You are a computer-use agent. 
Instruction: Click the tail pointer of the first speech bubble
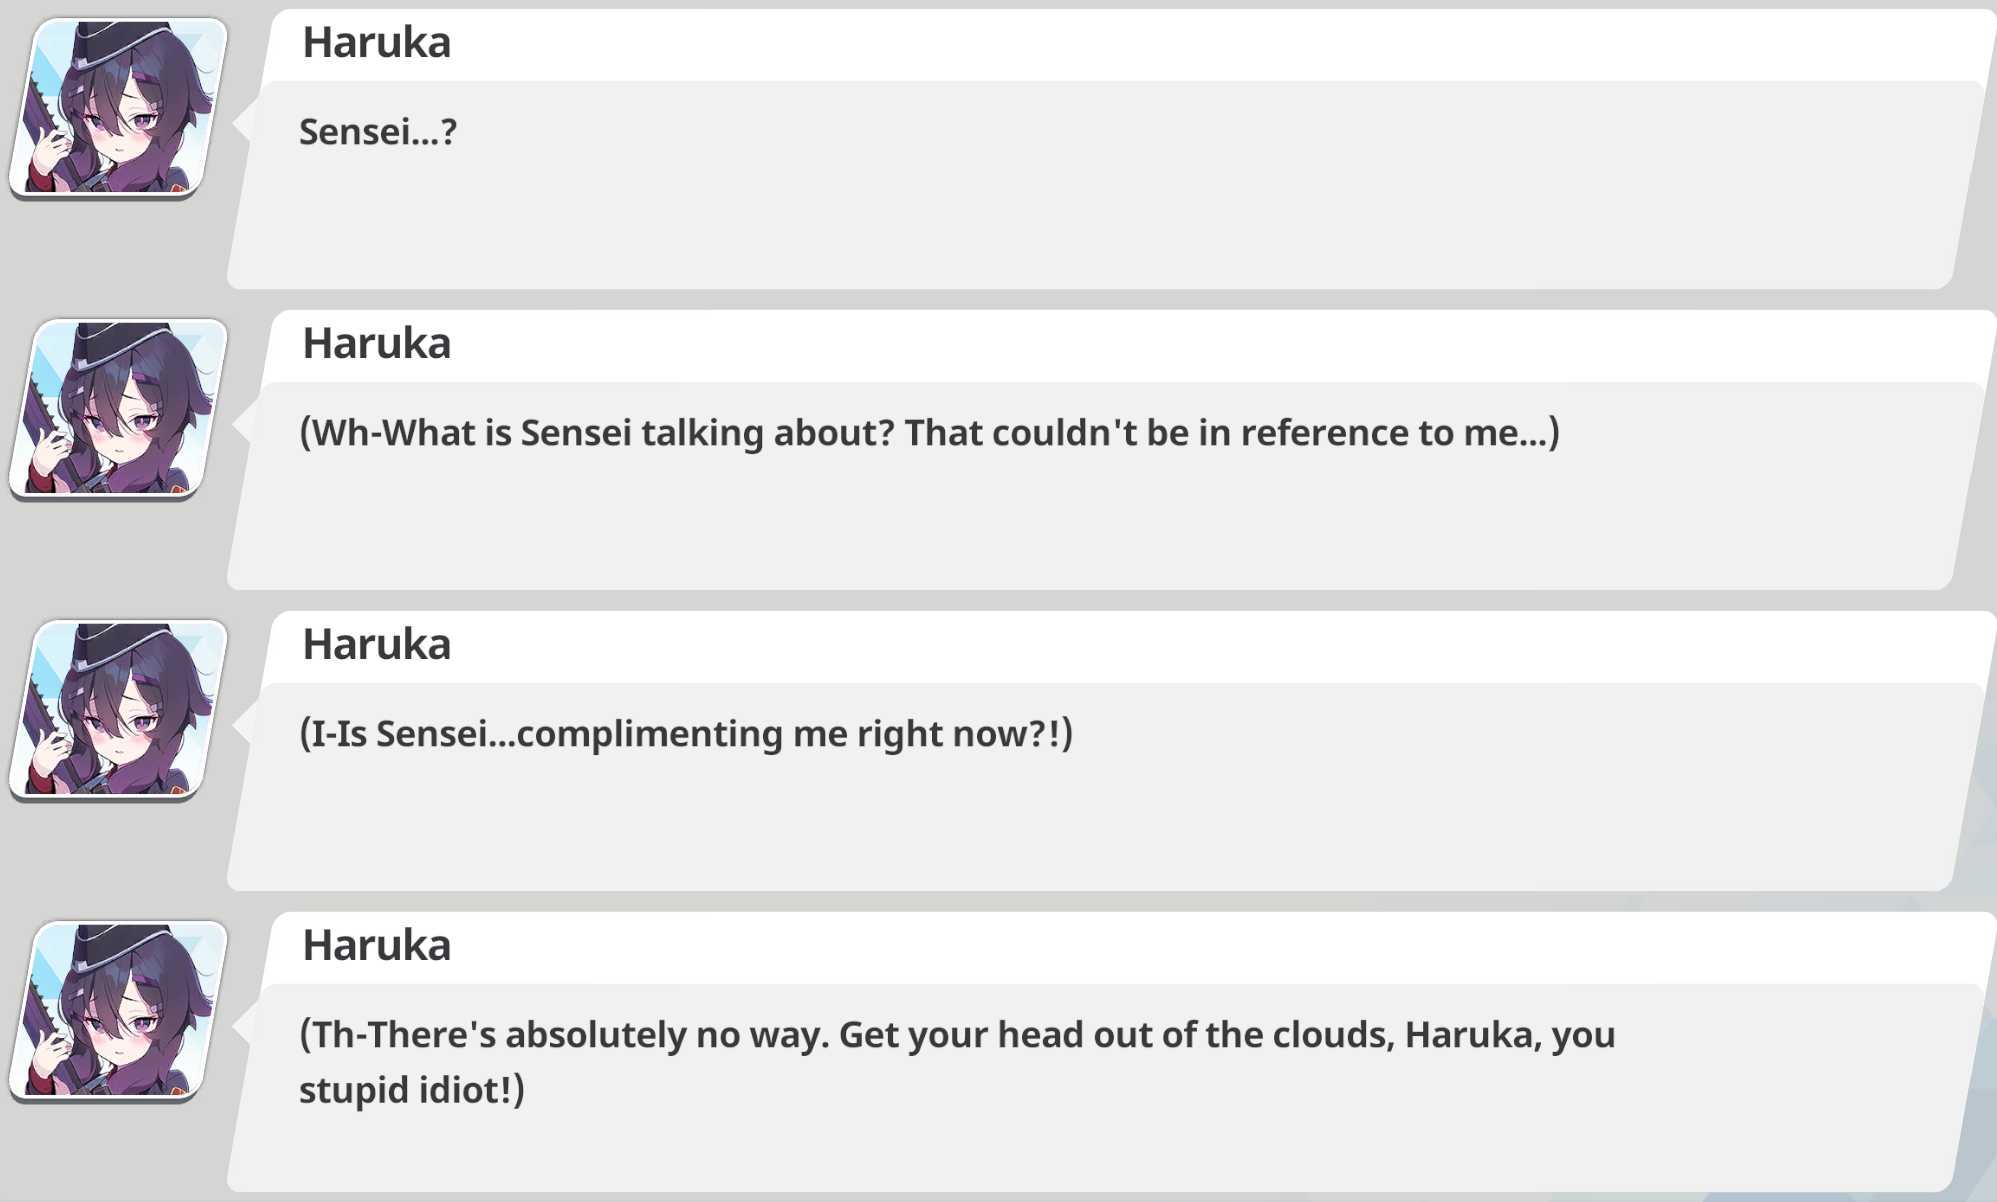[243, 124]
